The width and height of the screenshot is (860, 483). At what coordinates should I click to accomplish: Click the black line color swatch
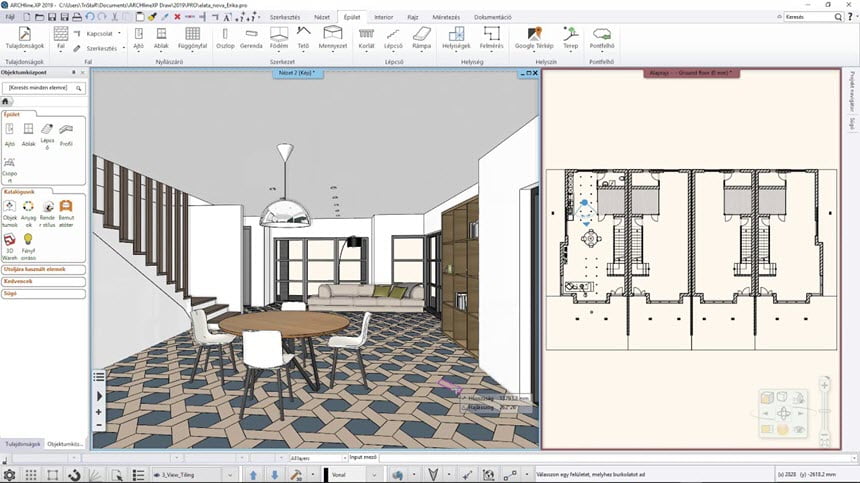click(x=326, y=475)
